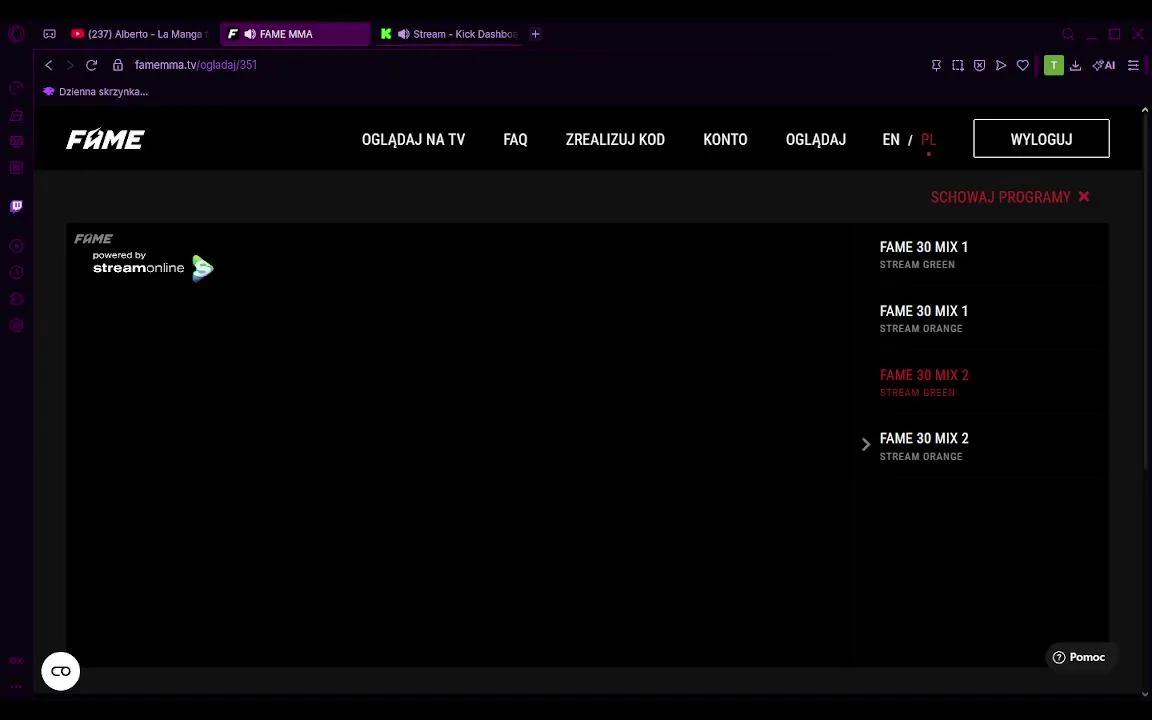Screen dimensions: 1152x720
Task: Click the Opera GX menu logo
Action: [x=16, y=34]
